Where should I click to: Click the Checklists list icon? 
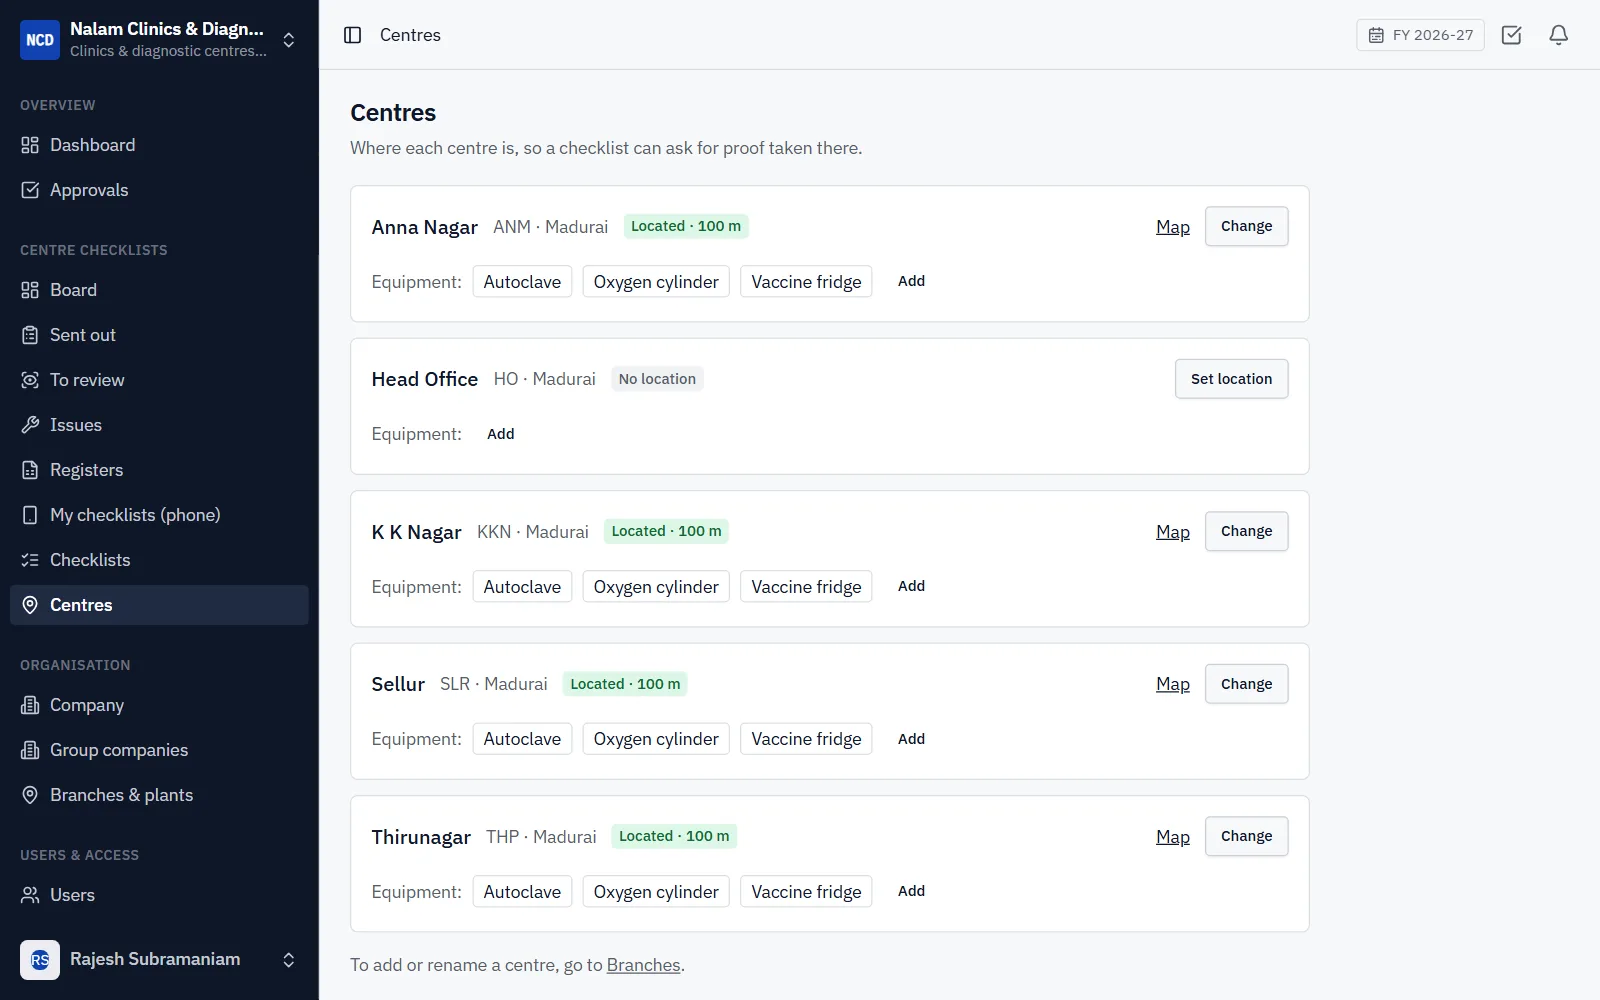click(x=30, y=560)
